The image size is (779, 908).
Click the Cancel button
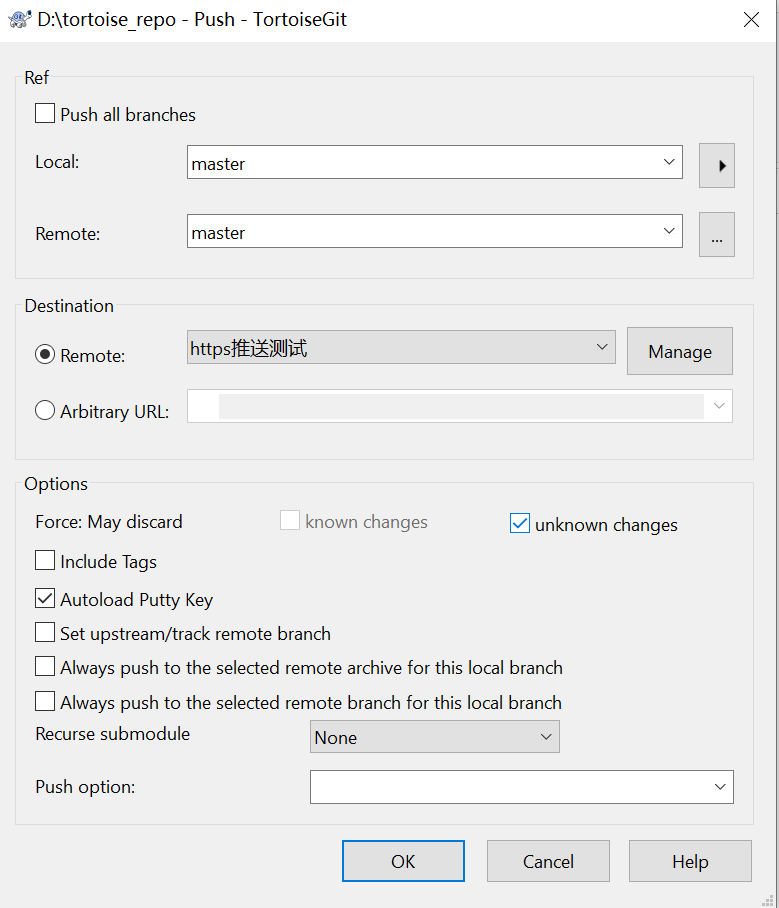(x=548, y=861)
